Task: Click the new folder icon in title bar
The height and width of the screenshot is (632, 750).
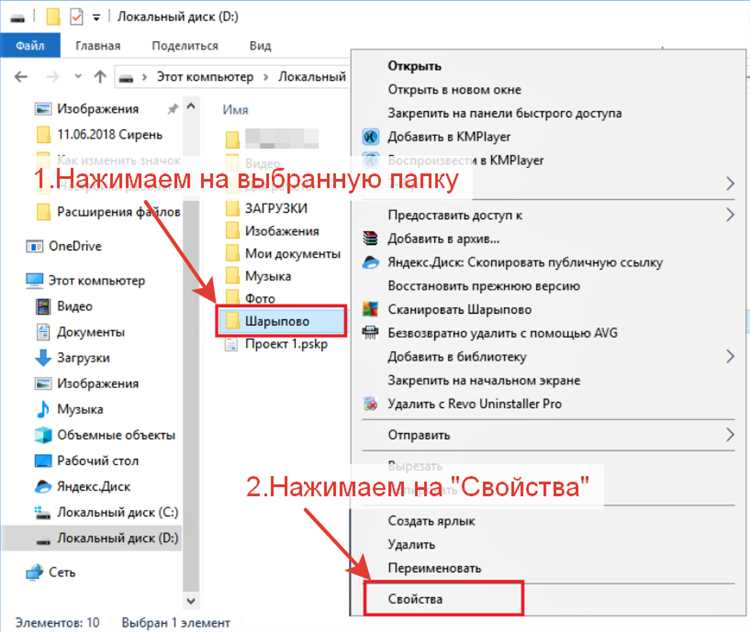Action: (x=53, y=17)
